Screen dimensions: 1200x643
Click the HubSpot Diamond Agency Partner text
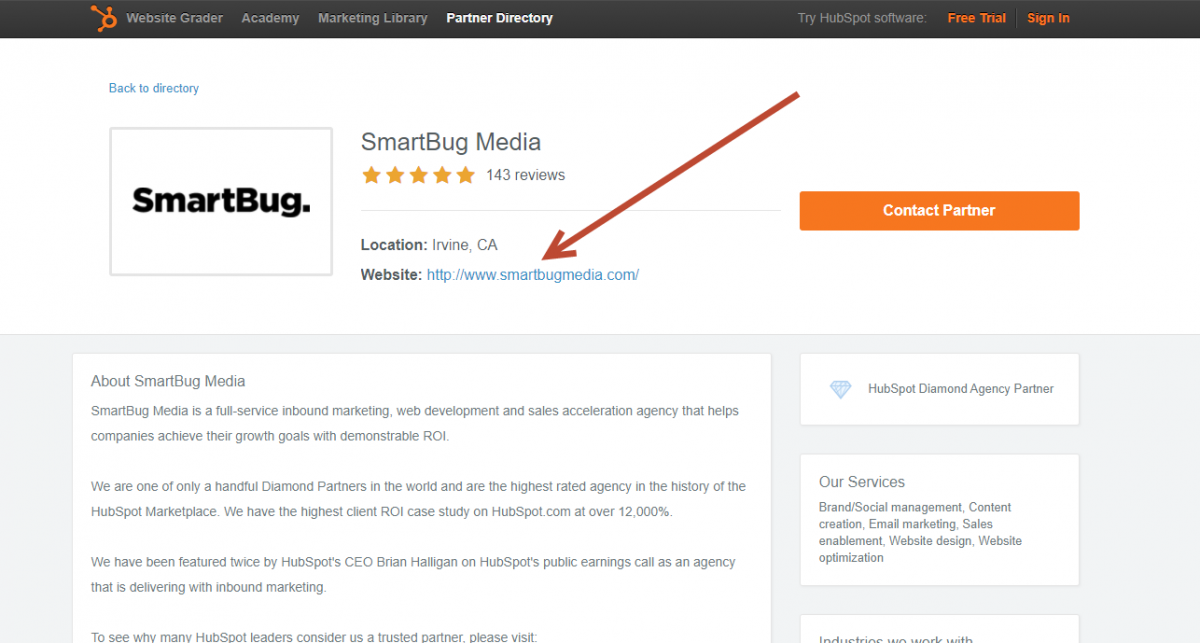pyautogui.click(x=960, y=389)
